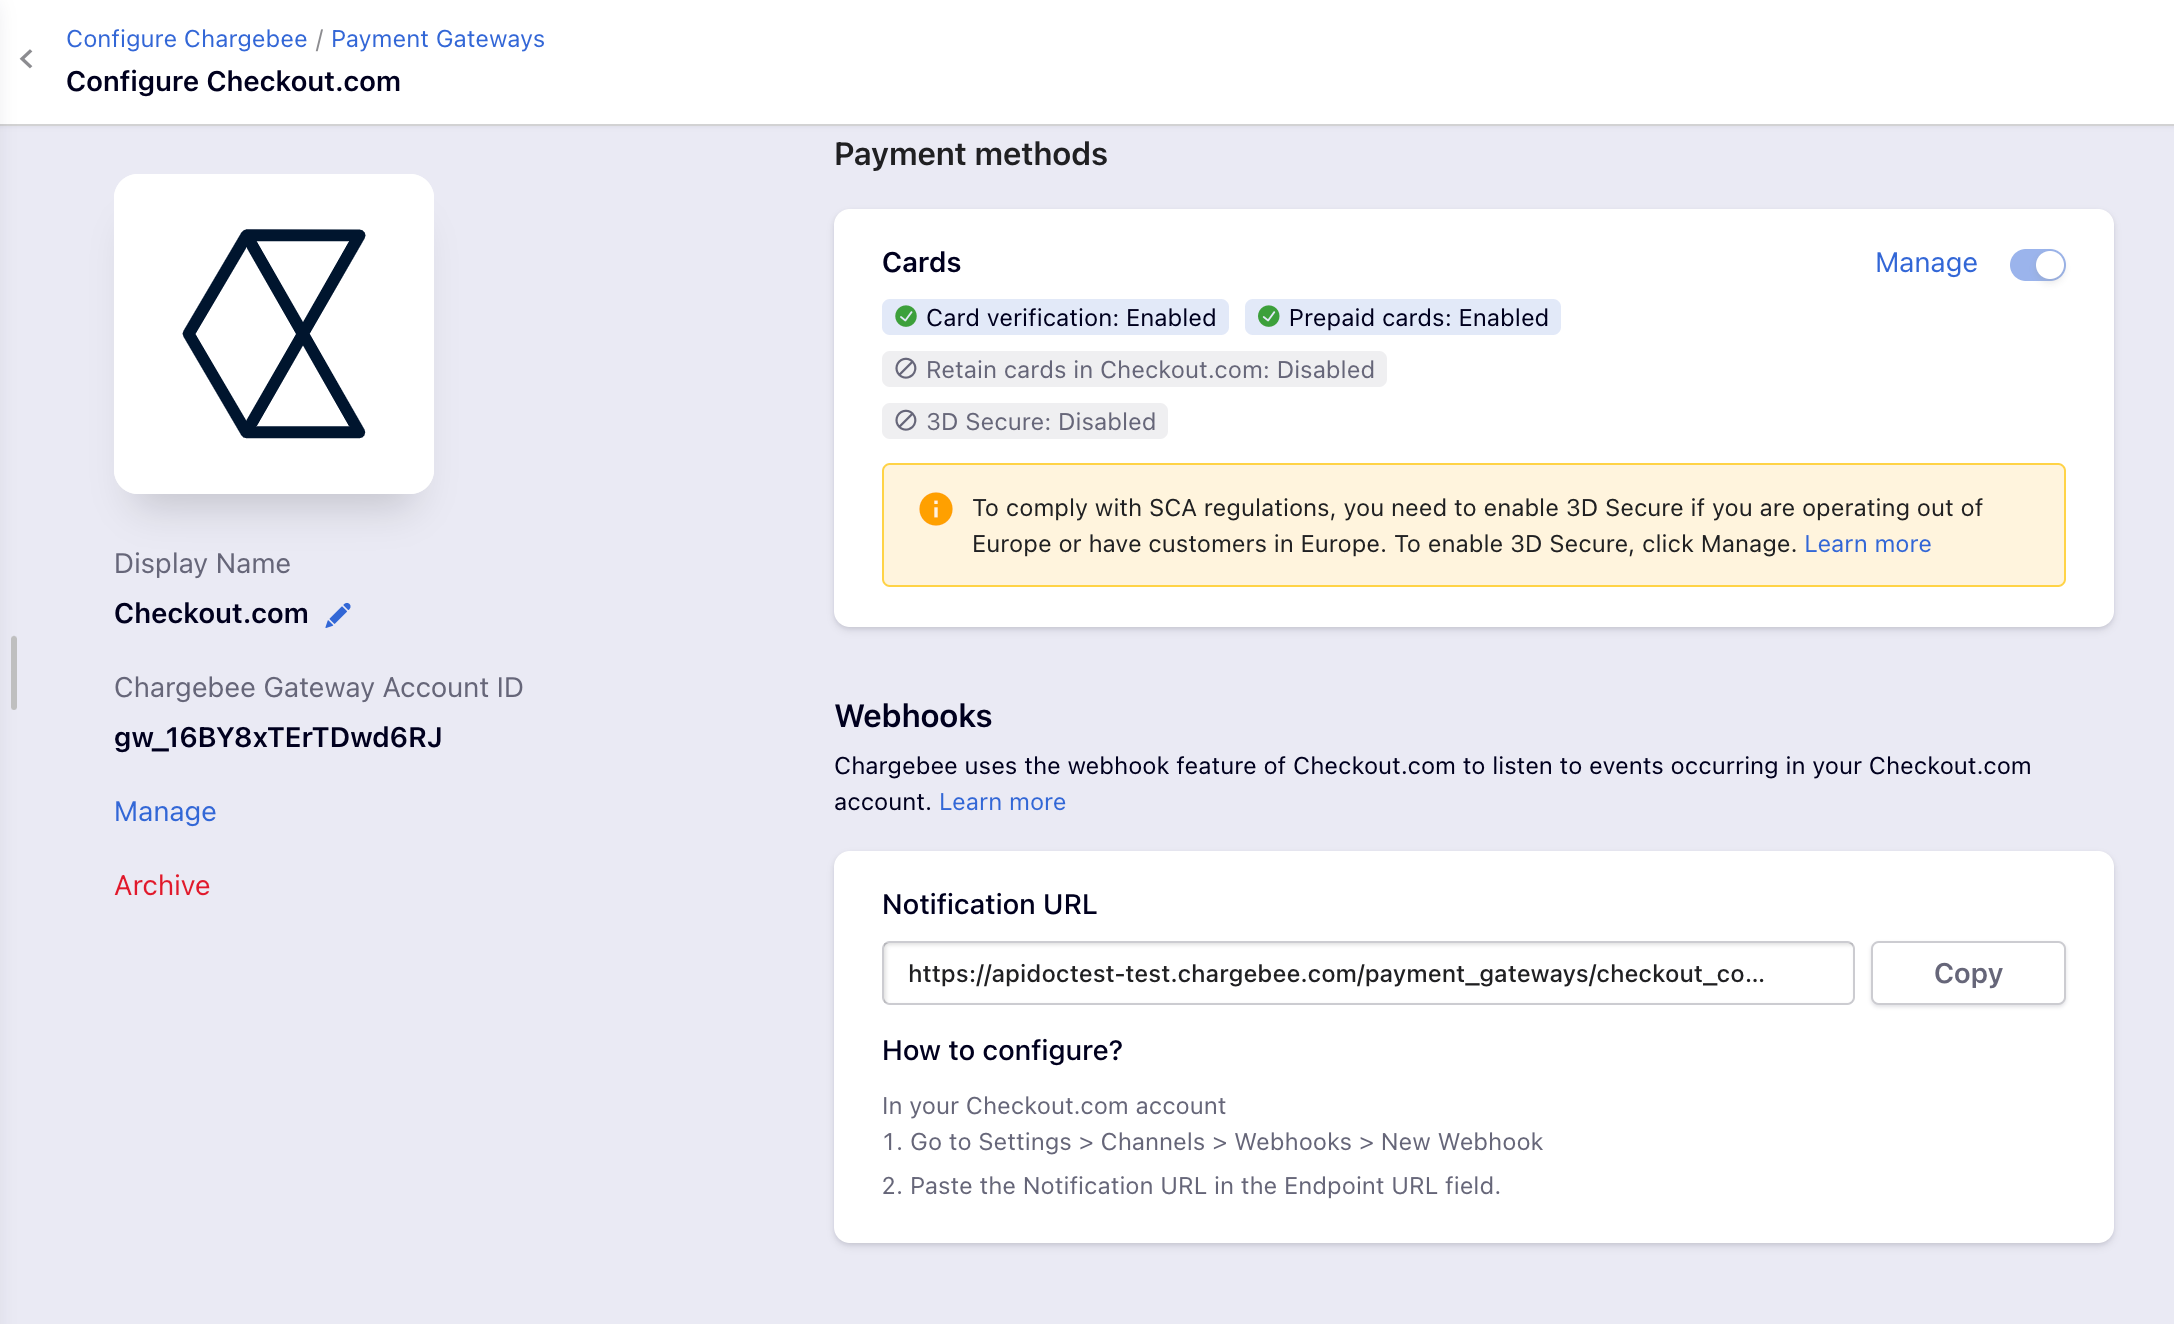Go back using the left chevron arrow
This screenshot has height=1324, width=2174.
tap(27, 59)
